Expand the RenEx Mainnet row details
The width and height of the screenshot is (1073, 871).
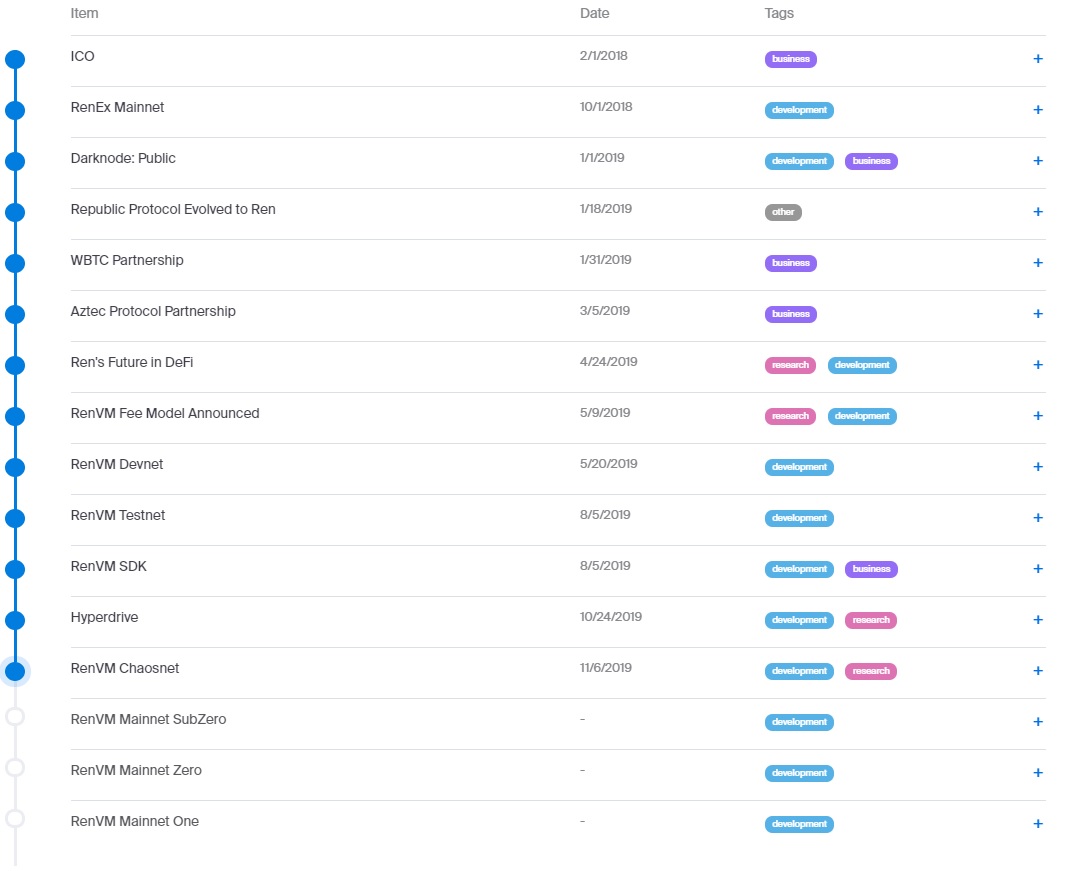[1037, 110]
